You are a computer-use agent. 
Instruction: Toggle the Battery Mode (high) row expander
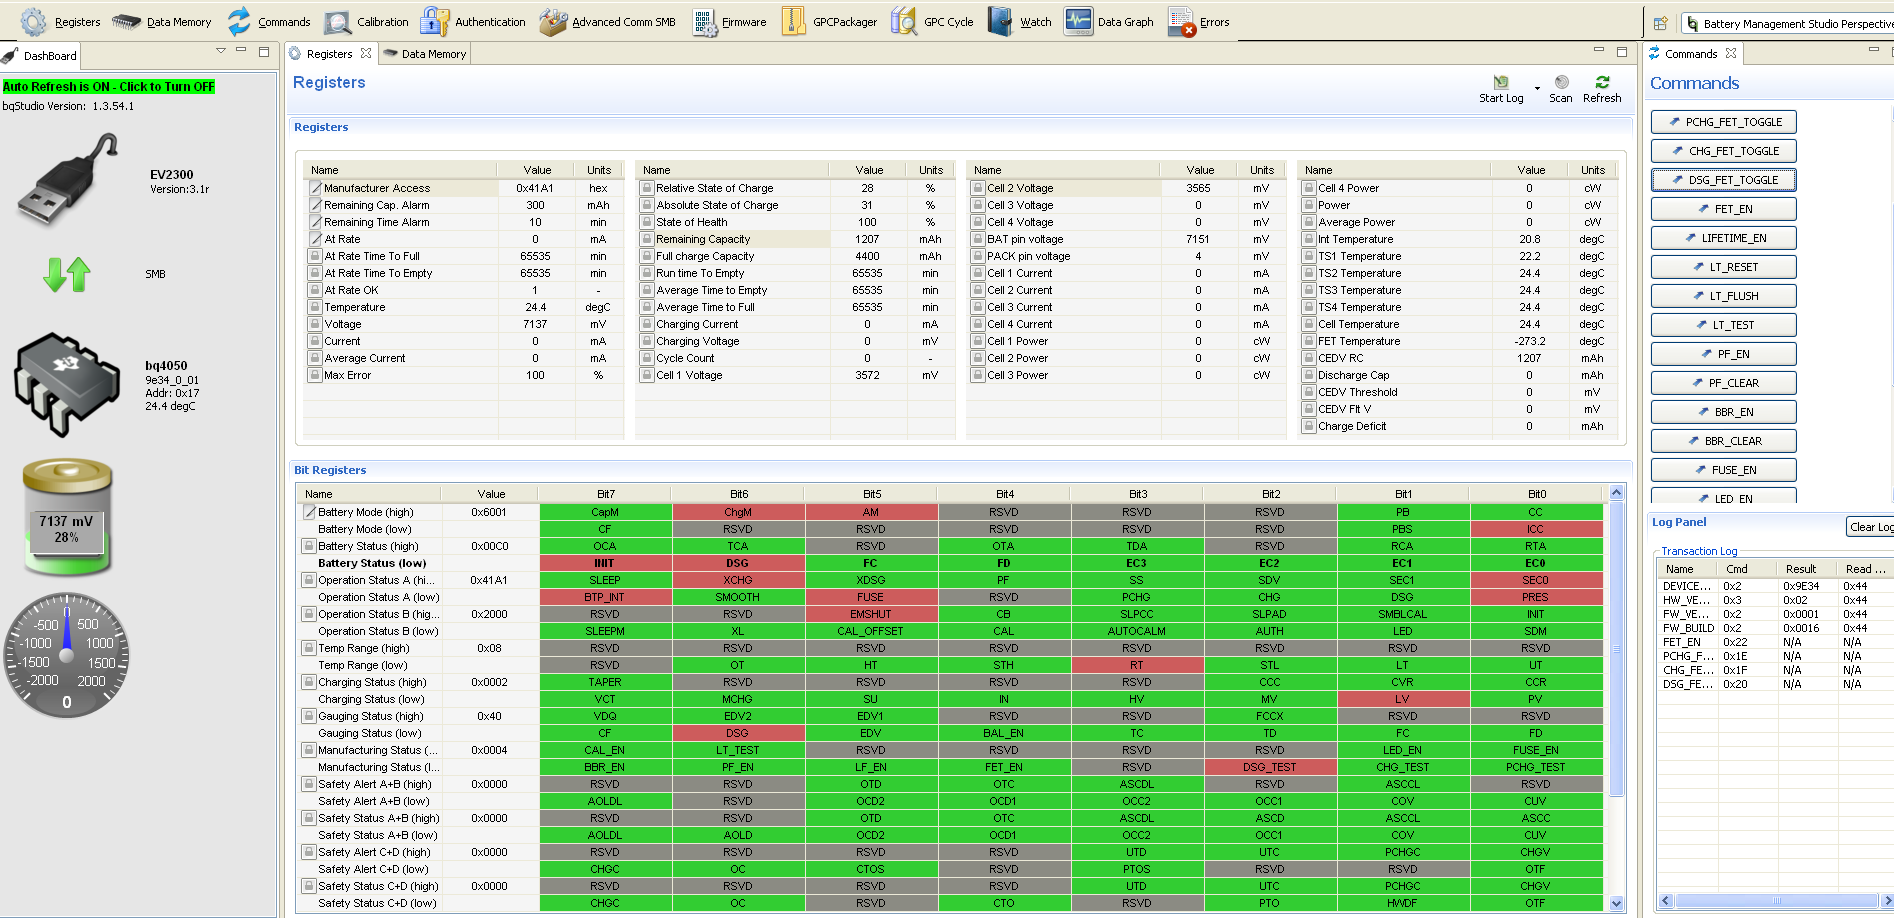310,512
